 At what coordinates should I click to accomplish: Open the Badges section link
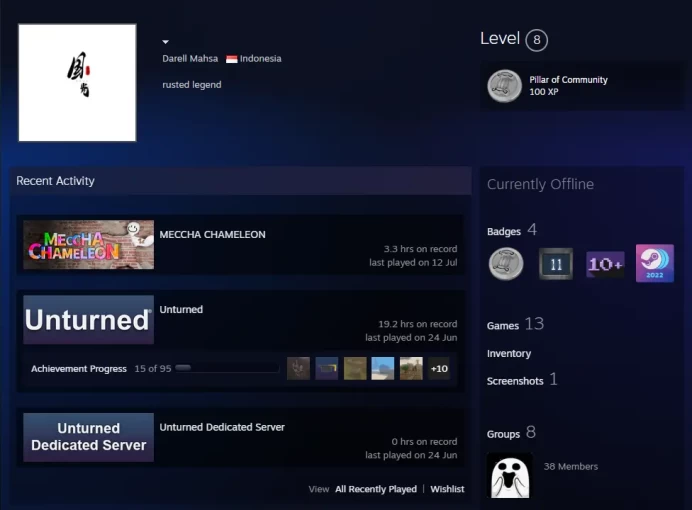coord(512,230)
